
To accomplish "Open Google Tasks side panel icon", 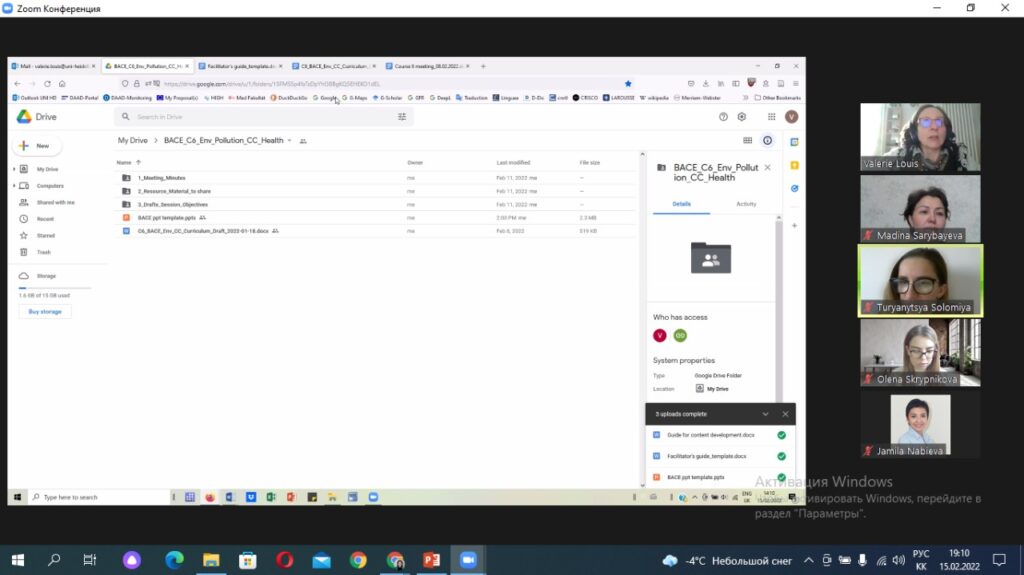I will (x=794, y=188).
